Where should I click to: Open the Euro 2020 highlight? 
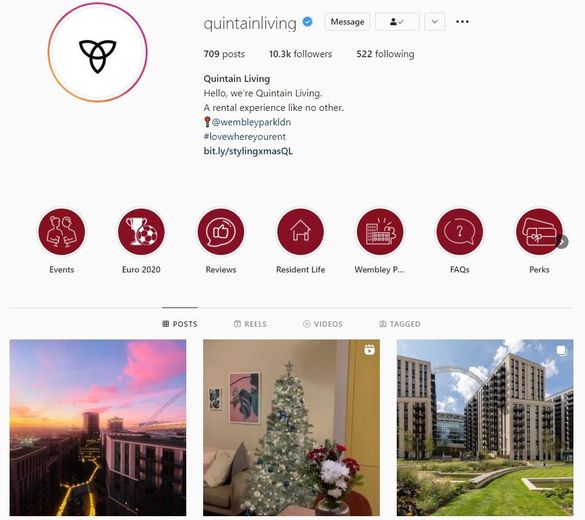point(141,232)
